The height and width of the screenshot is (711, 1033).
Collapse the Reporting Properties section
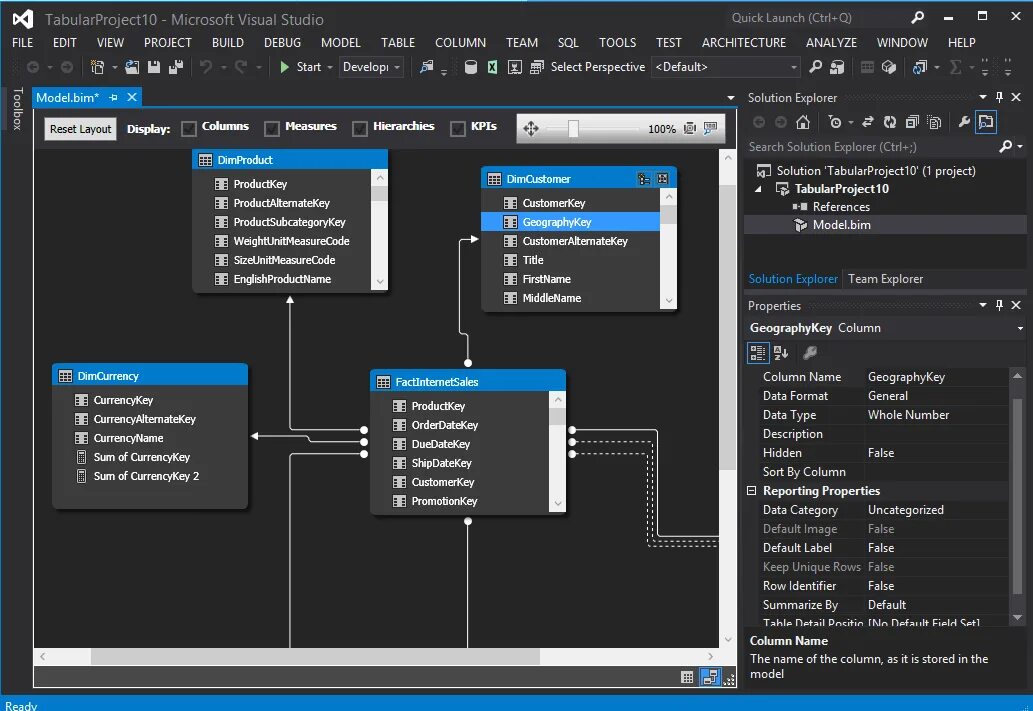[751, 490]
